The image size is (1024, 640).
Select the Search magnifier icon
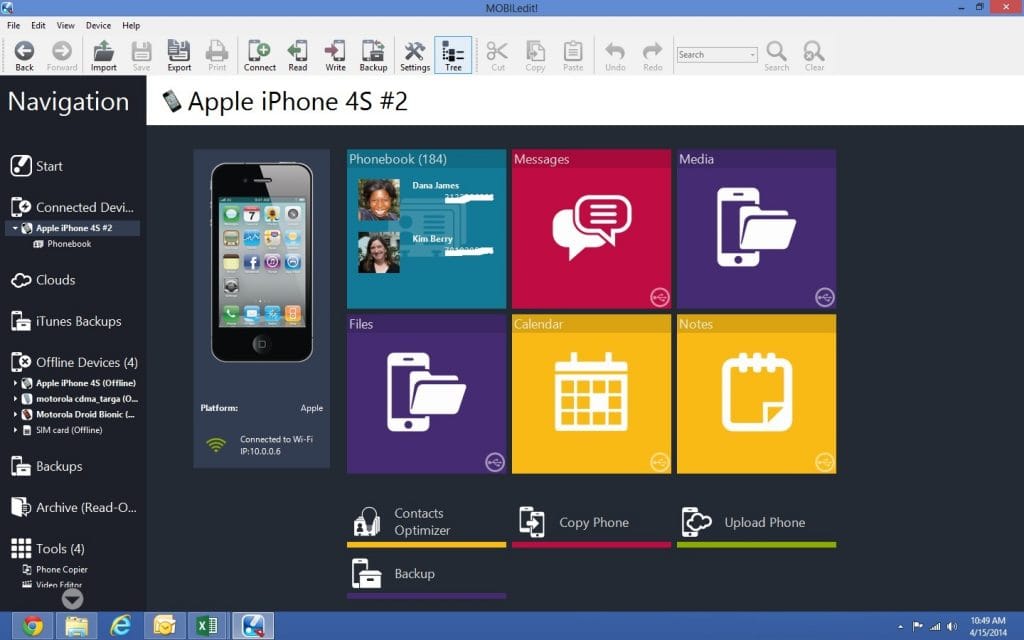coord(777,55)
